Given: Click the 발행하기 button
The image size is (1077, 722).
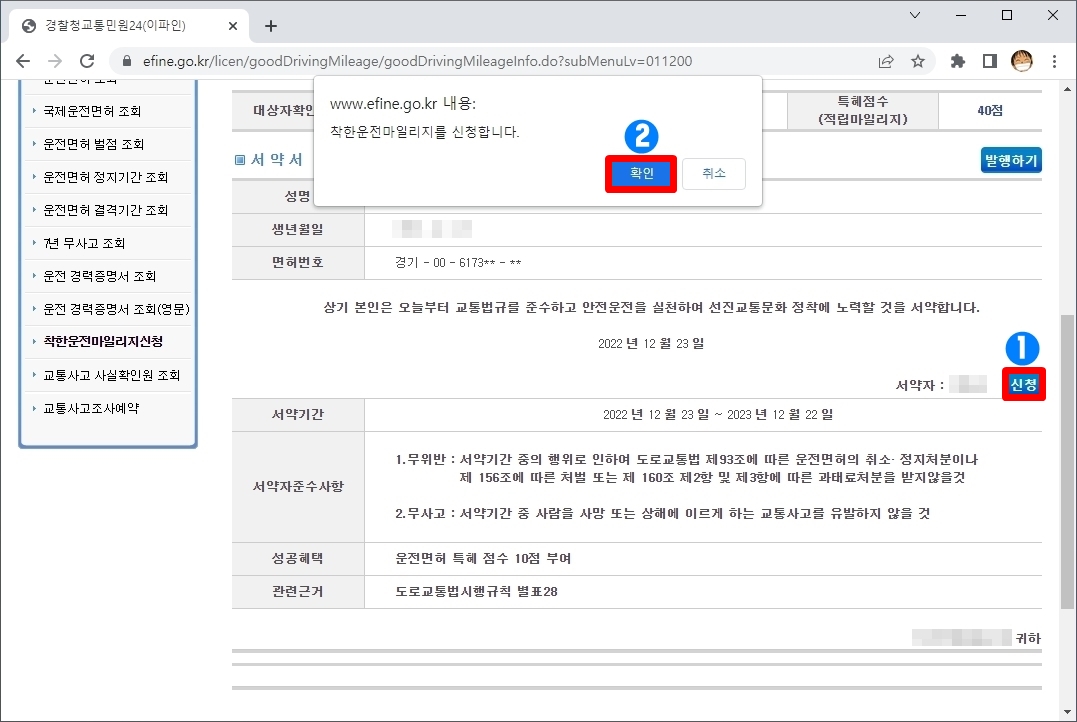Looking at the screenshot, I should coord(1011,160).
